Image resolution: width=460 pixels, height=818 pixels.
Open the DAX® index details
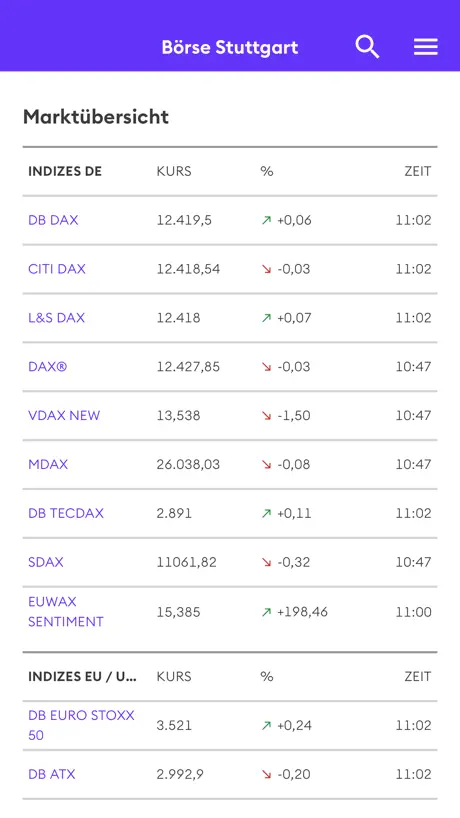click(x=47, y=367)
